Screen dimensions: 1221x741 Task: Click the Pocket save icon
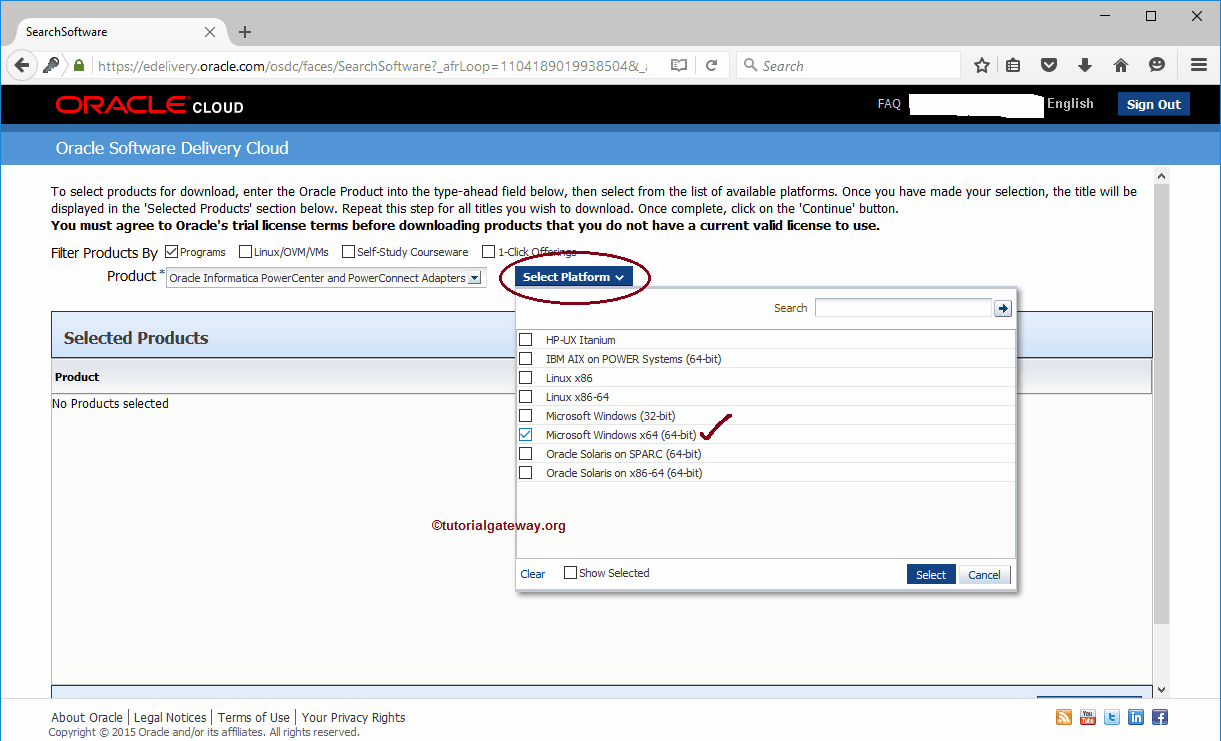pos(1049,65)
